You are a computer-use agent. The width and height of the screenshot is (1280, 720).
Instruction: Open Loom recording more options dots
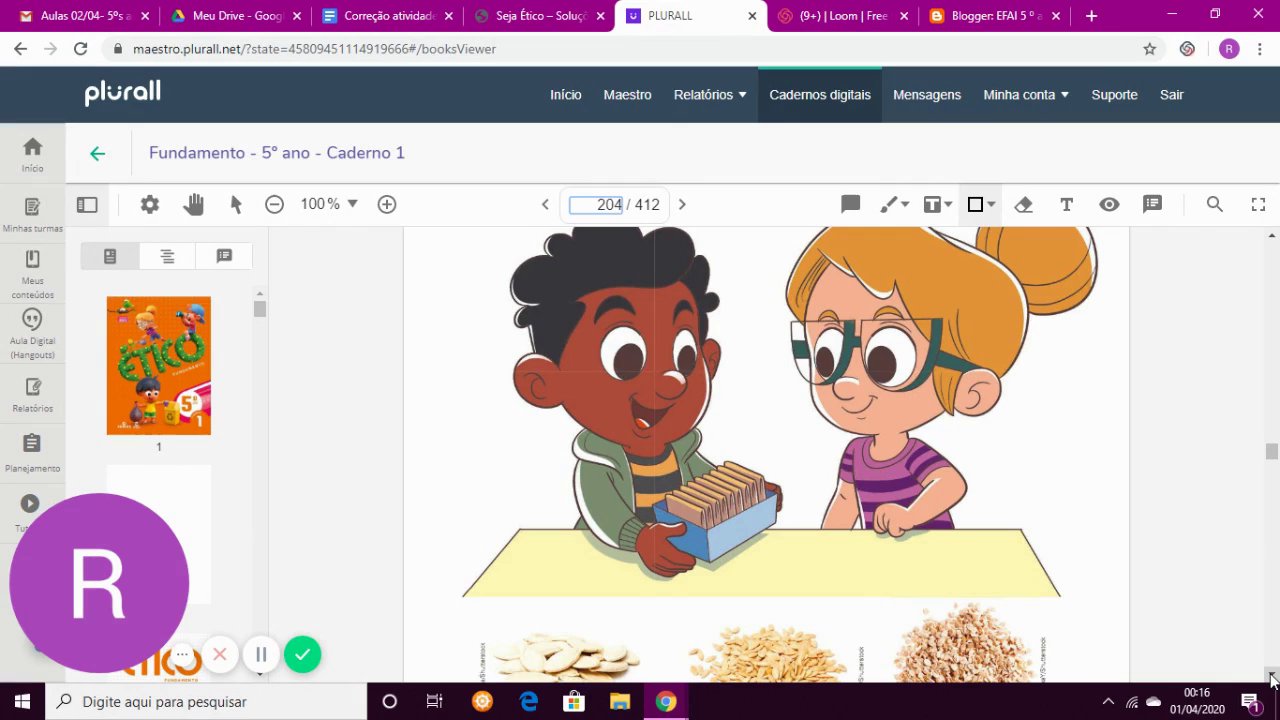(x=182, y=654)
